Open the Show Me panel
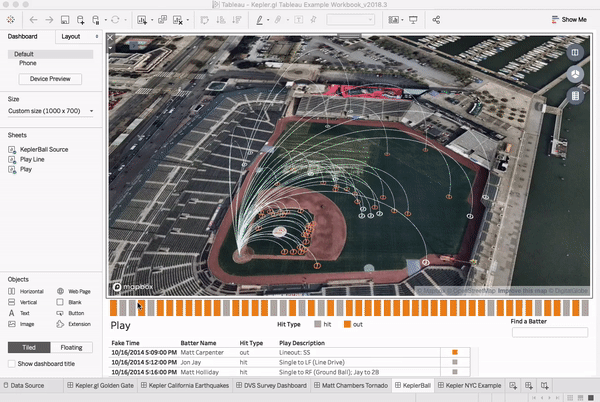This screenshot has width=600, height=402. [x=569, y=20]
